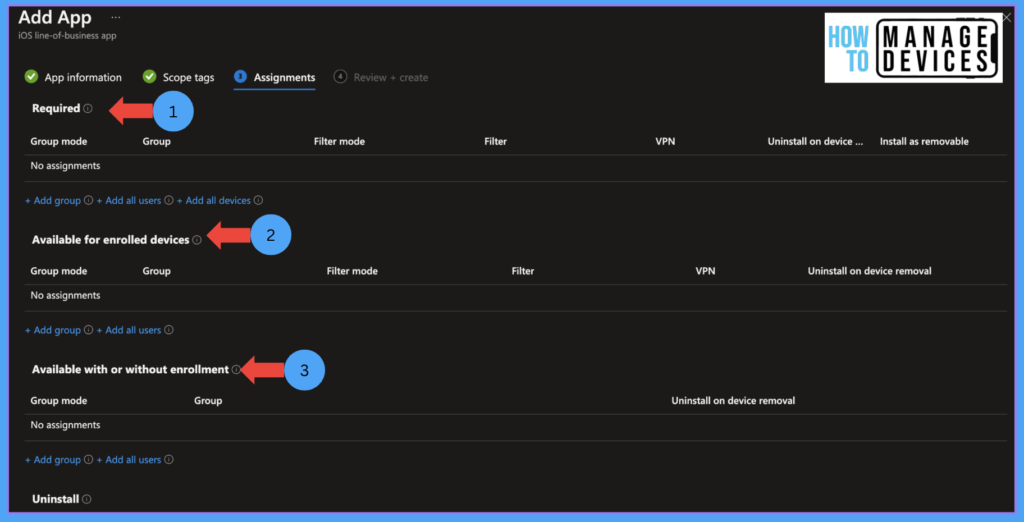The image size is (1024, 522).
Task: Click info icon after Add group under enrolled devices
Action: point(89,330)
